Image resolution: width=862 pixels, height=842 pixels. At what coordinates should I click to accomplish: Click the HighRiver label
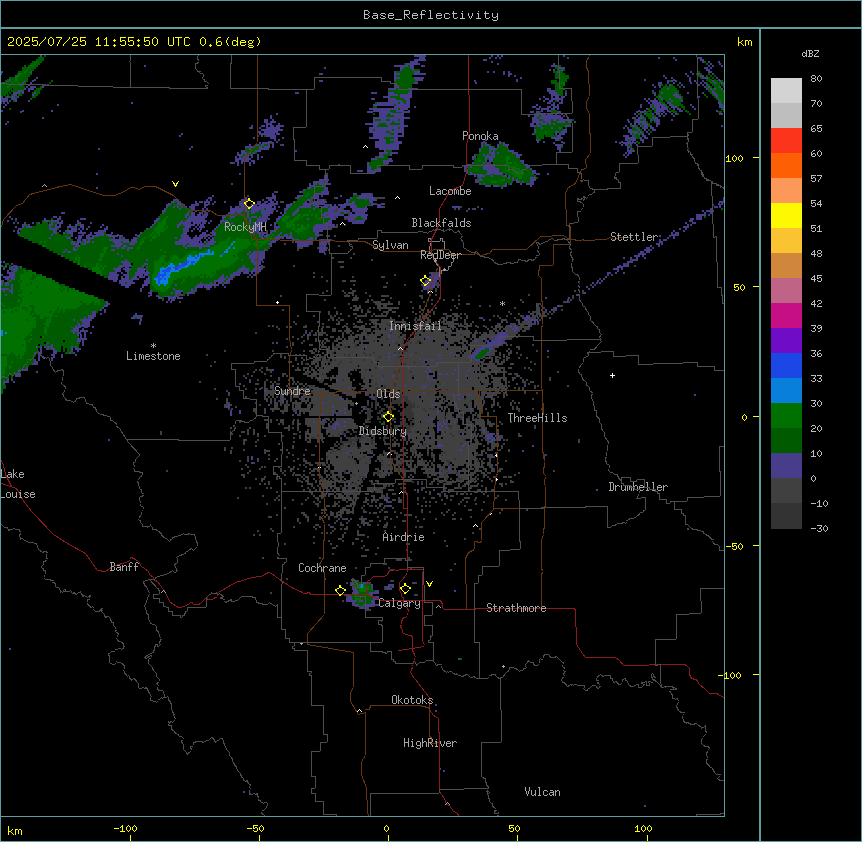tap(430, 743)
